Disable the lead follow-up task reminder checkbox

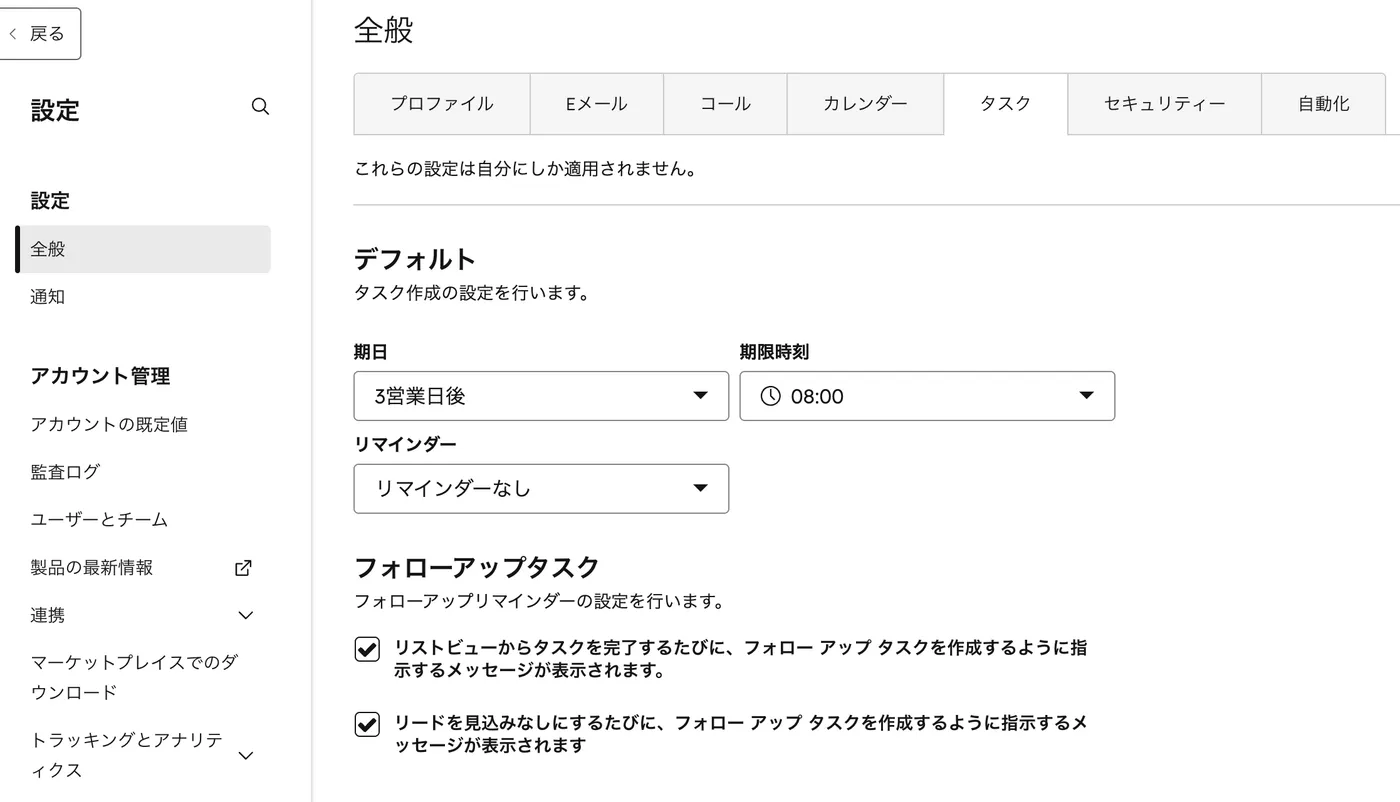click(x=366, y=723)
